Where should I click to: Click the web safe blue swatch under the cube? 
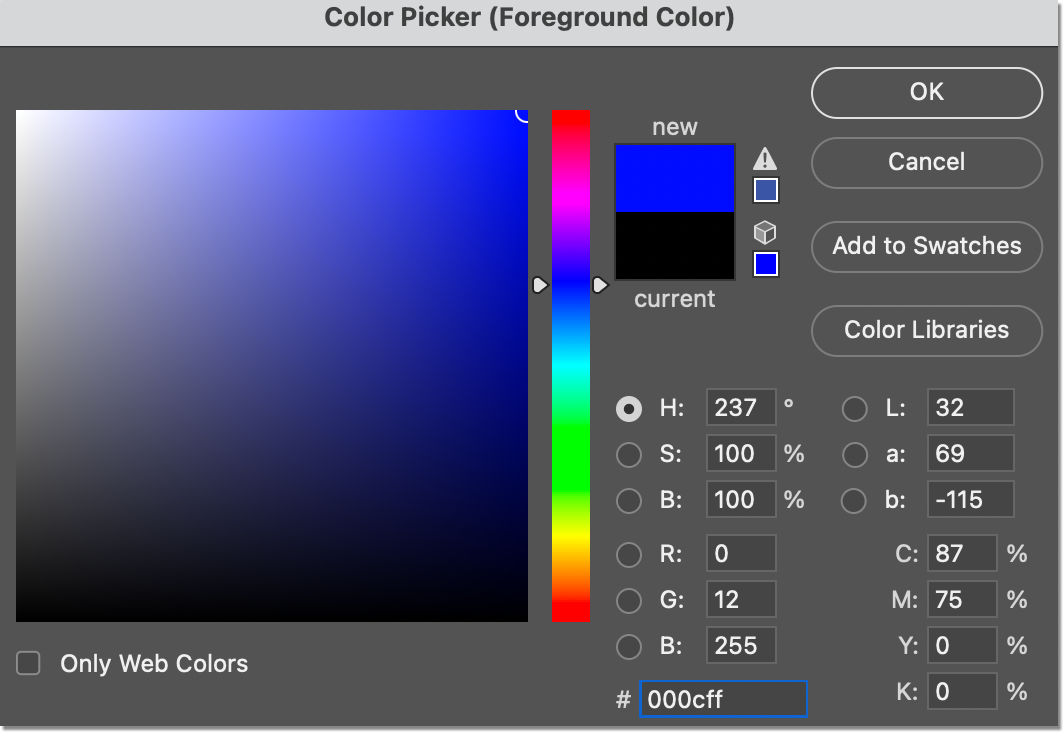765,264
